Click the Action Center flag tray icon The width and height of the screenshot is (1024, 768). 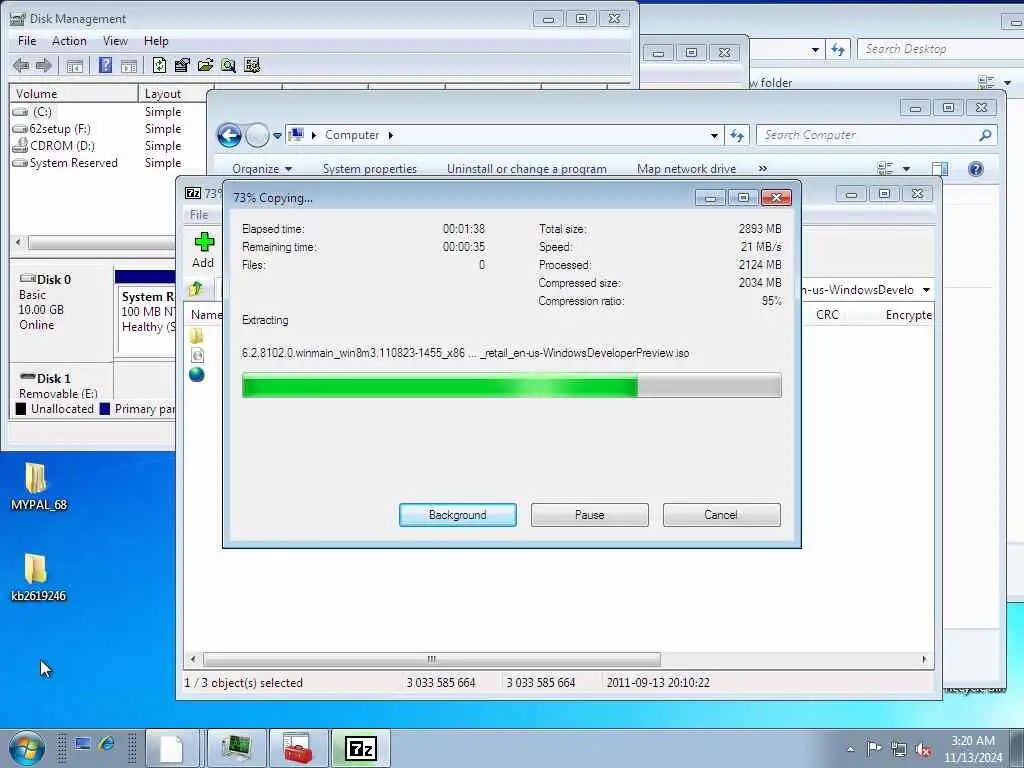874,748
